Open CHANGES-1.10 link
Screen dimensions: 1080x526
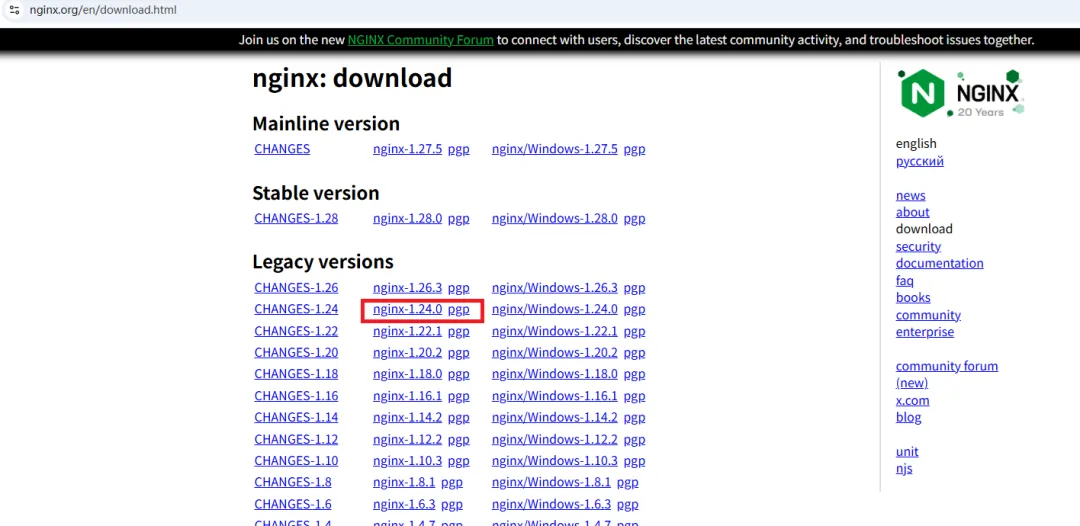(296, 461)
